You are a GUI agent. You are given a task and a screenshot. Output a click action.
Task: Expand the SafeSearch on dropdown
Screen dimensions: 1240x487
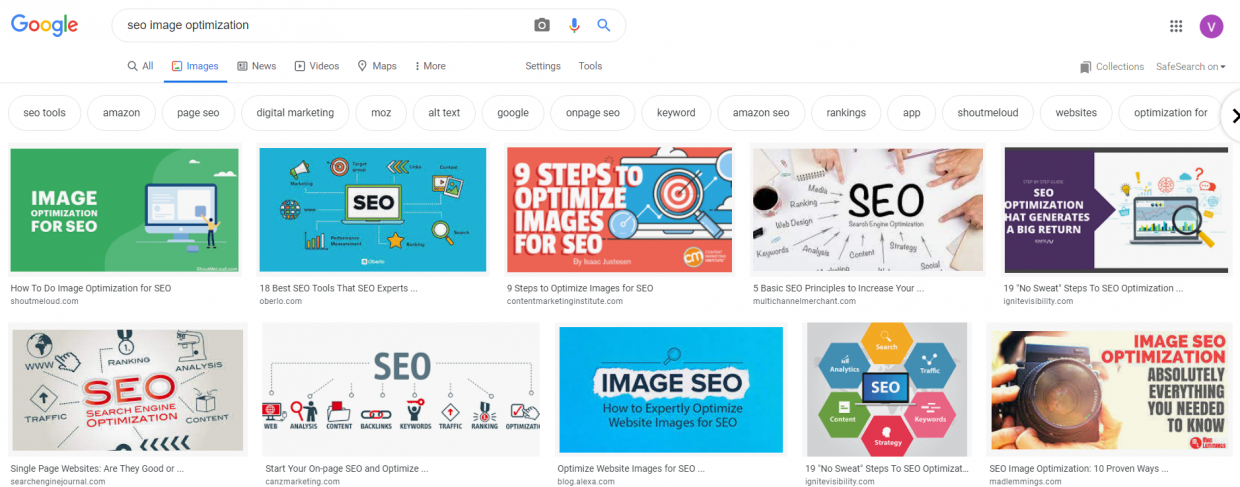coord(1191,67)
